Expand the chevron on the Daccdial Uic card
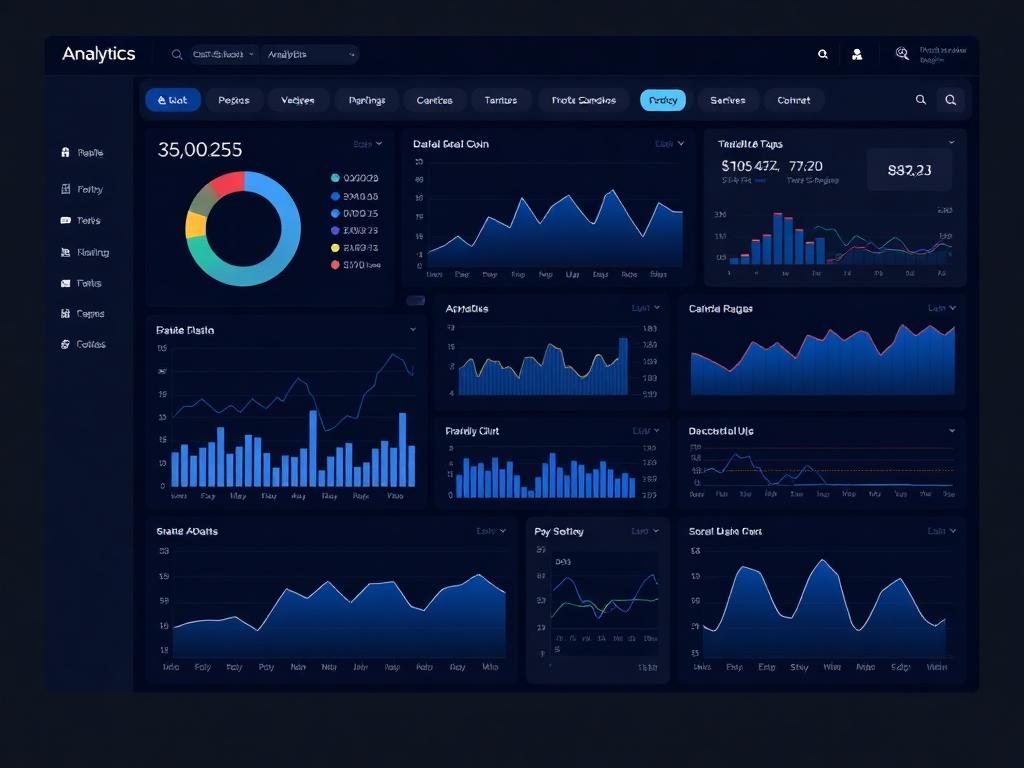1024x768 pixels. 952,431
